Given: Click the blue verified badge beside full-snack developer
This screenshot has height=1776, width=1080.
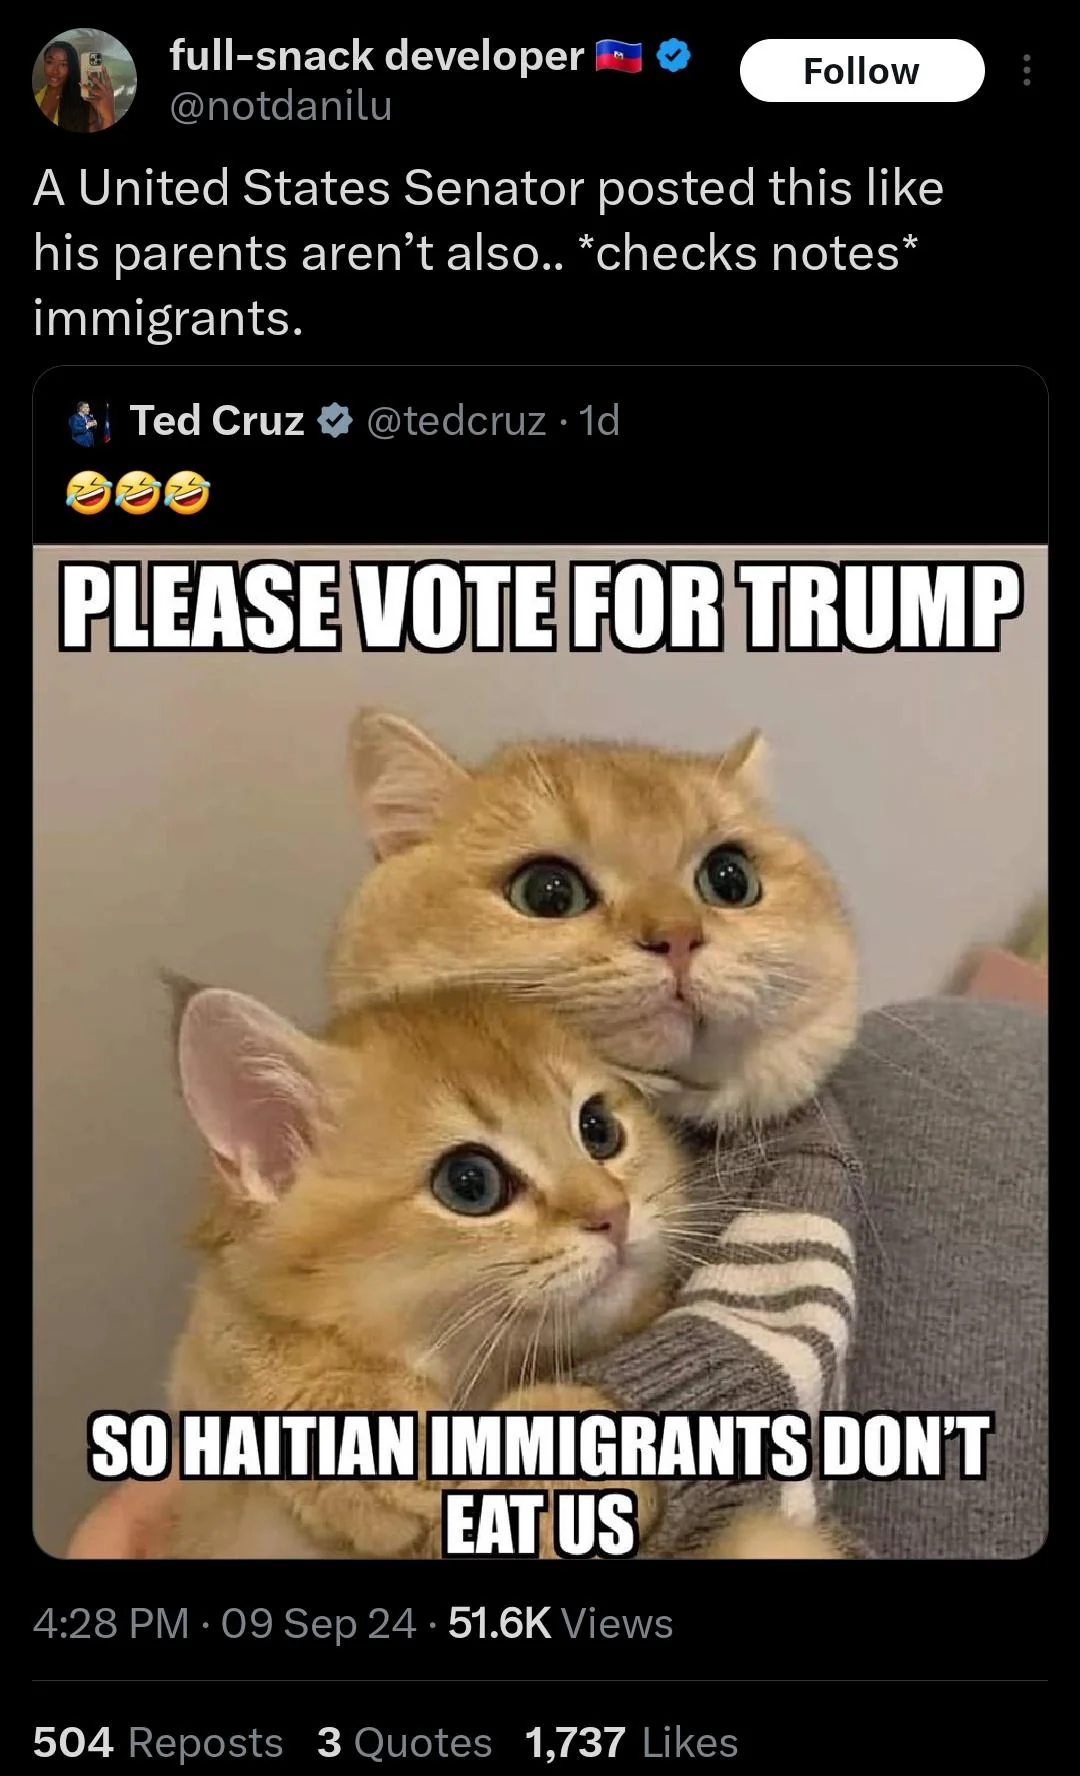Looking at the screenshot, I should pos(674,57).
